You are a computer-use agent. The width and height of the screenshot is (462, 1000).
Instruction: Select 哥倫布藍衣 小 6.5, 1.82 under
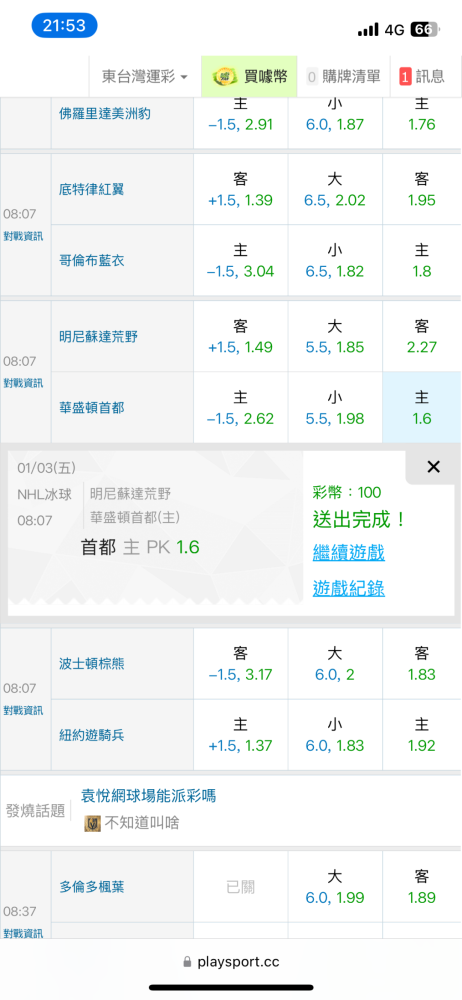[335, 260]
